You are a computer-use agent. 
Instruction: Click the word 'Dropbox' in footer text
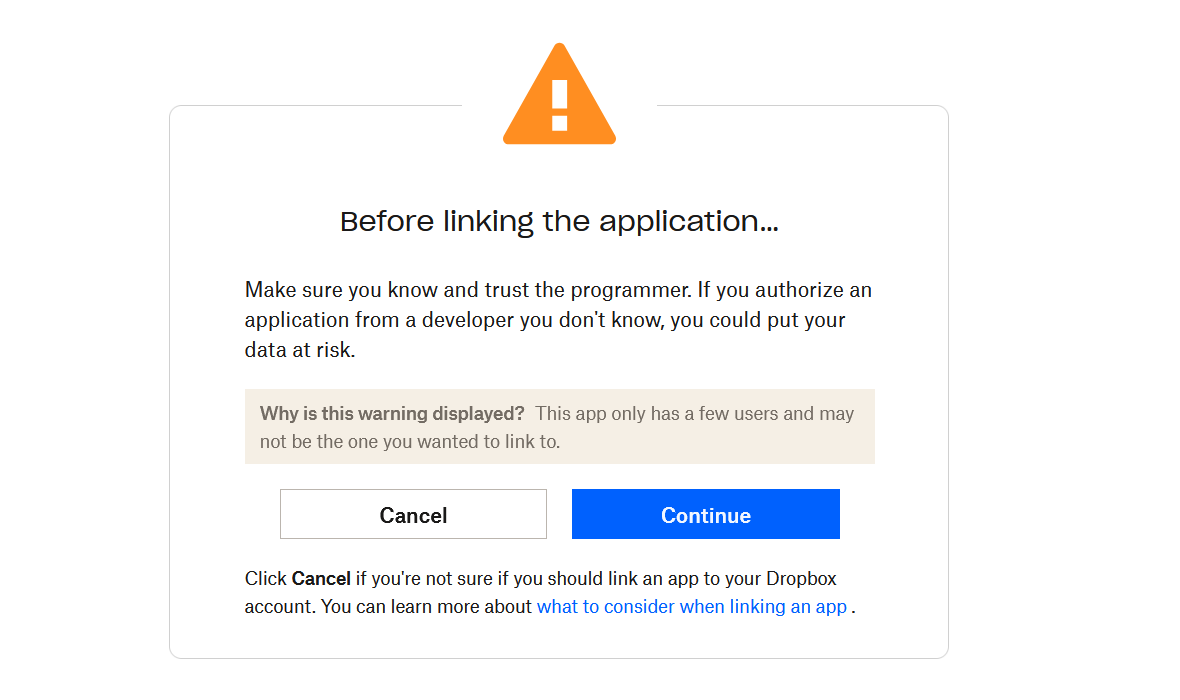(801, 578)
